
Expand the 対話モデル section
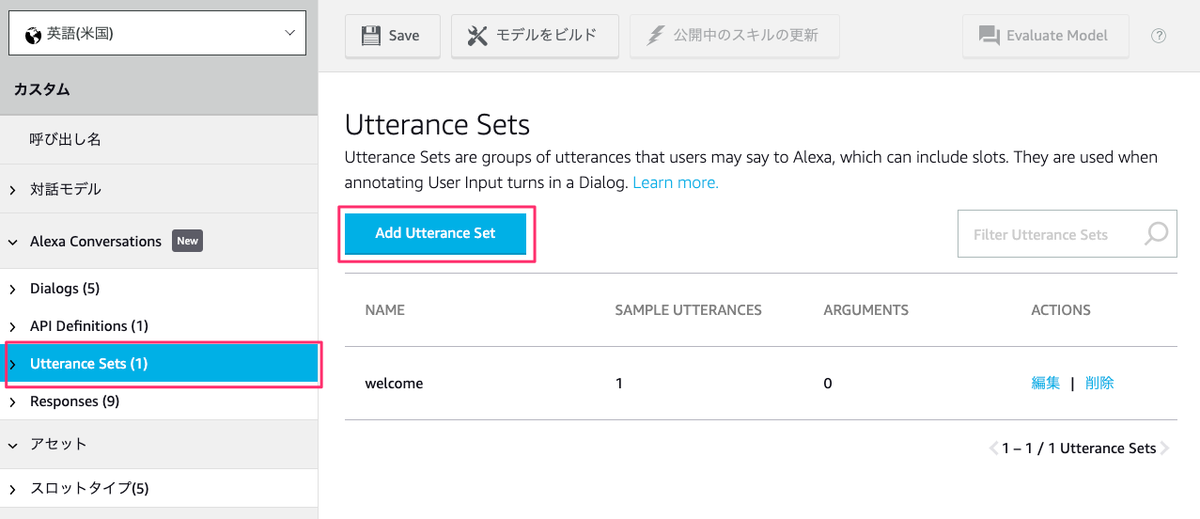65,189
